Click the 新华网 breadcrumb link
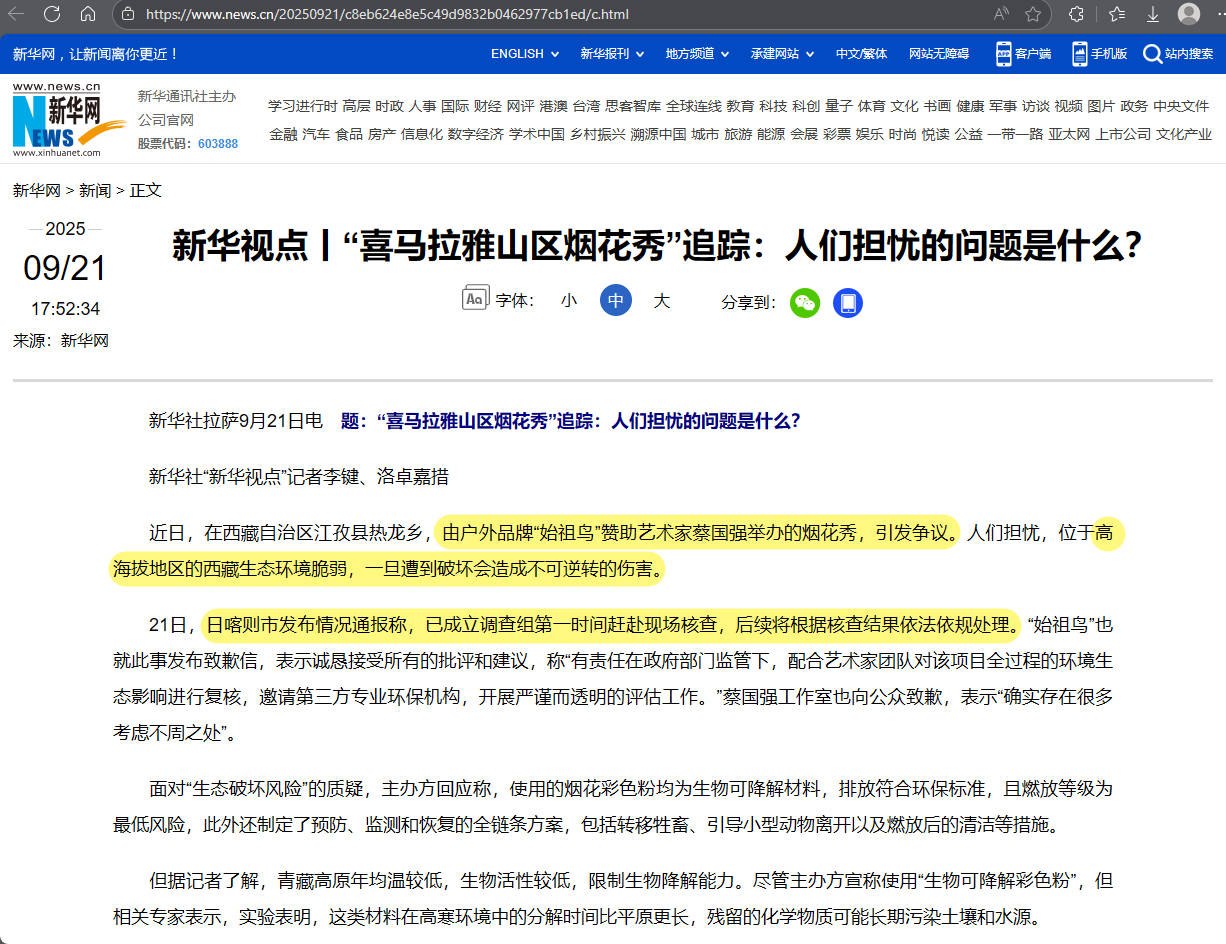Image resolution: width=1226 pixels, height=944 pixels. click(x=35, y=190)
